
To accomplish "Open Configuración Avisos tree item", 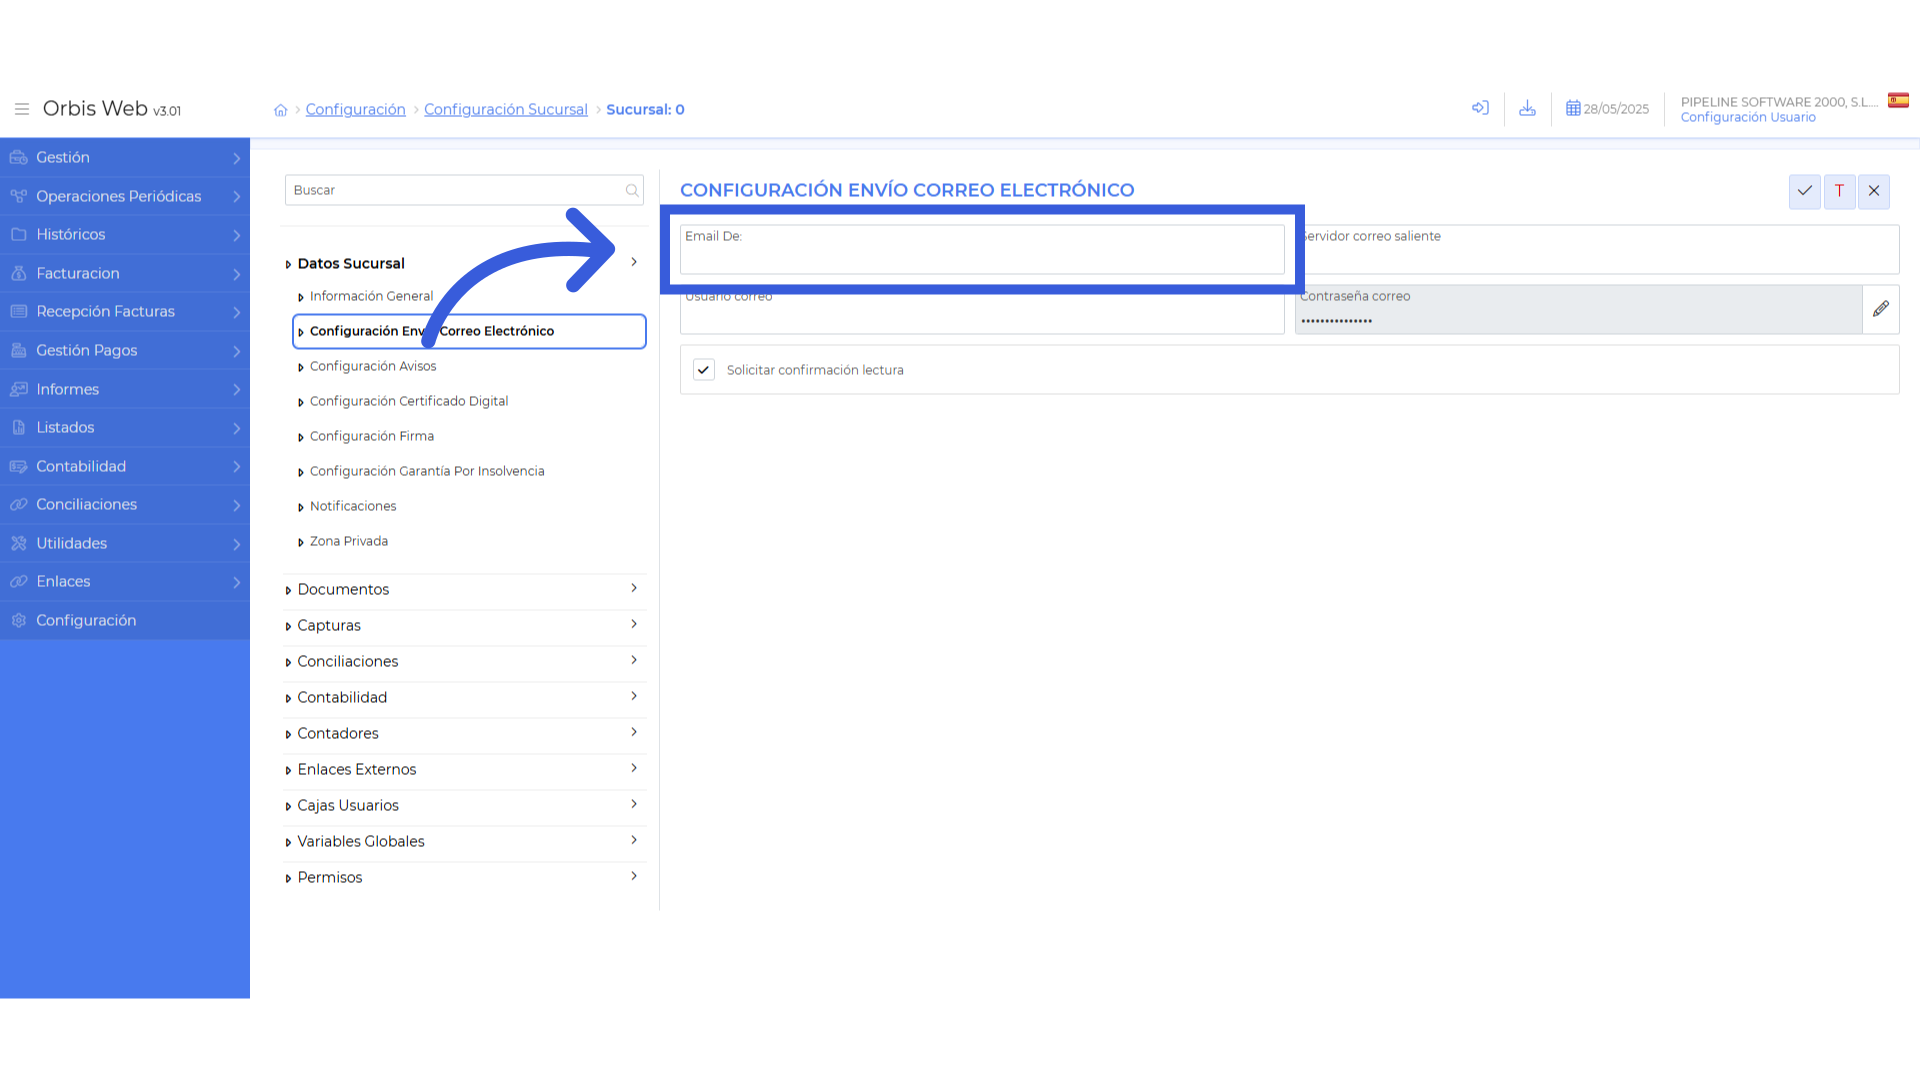I will 373,366.
